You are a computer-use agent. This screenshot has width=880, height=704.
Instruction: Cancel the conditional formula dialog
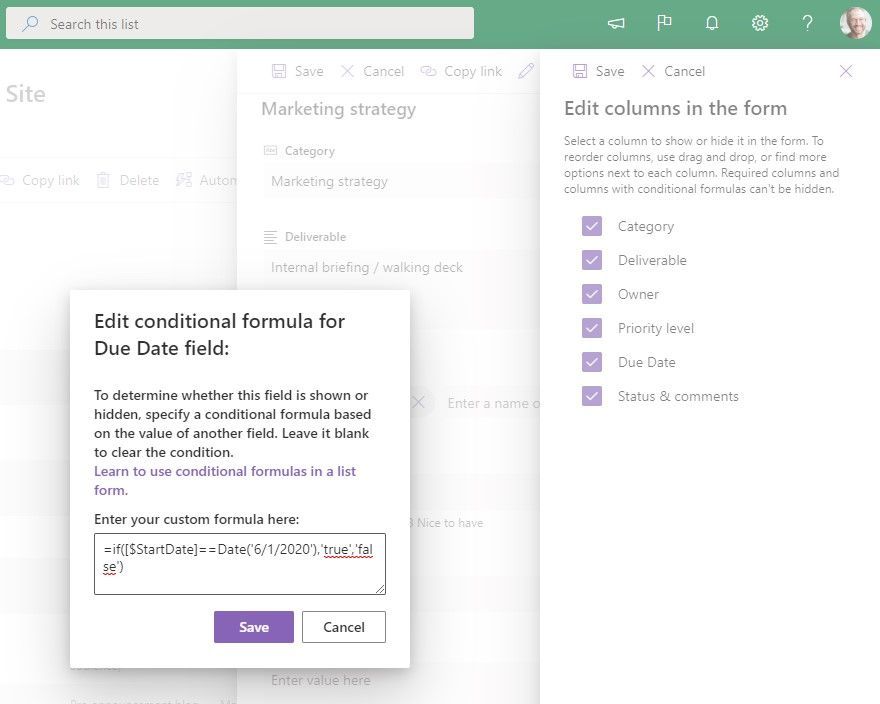(x=343, y=627)
